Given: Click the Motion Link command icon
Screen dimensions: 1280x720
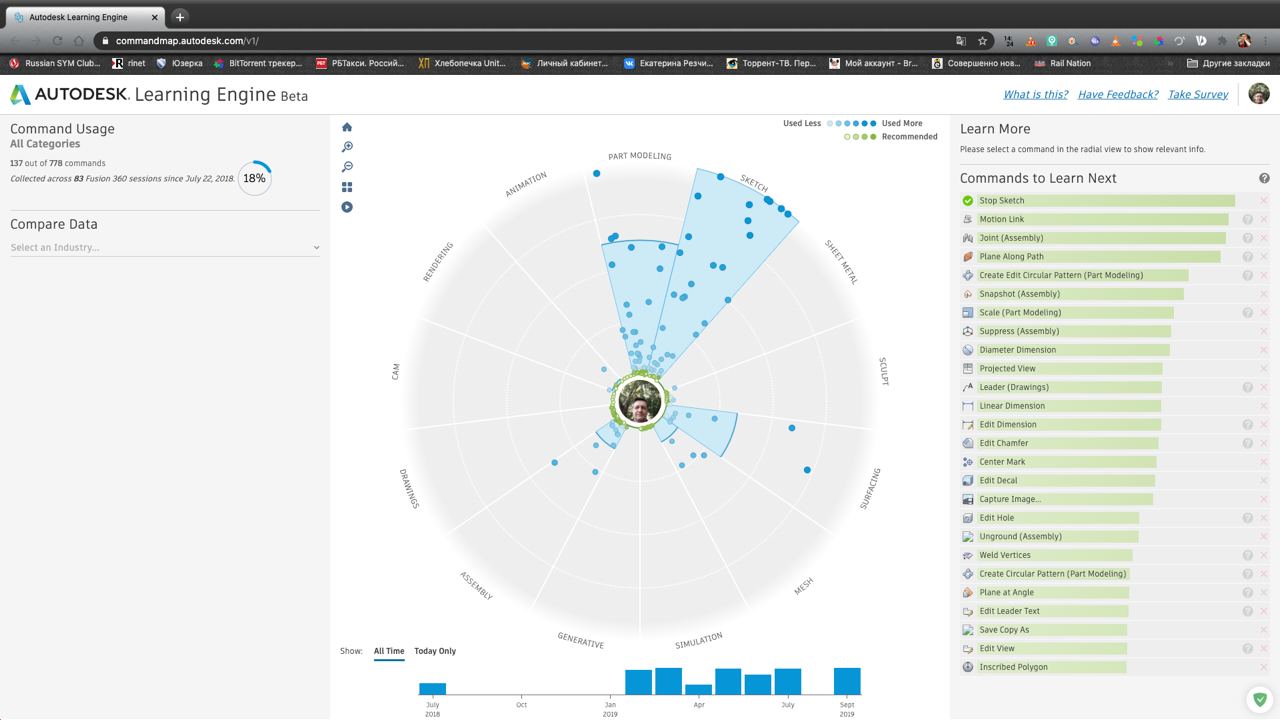Looking at the screenshot, I should pos(967,219).
